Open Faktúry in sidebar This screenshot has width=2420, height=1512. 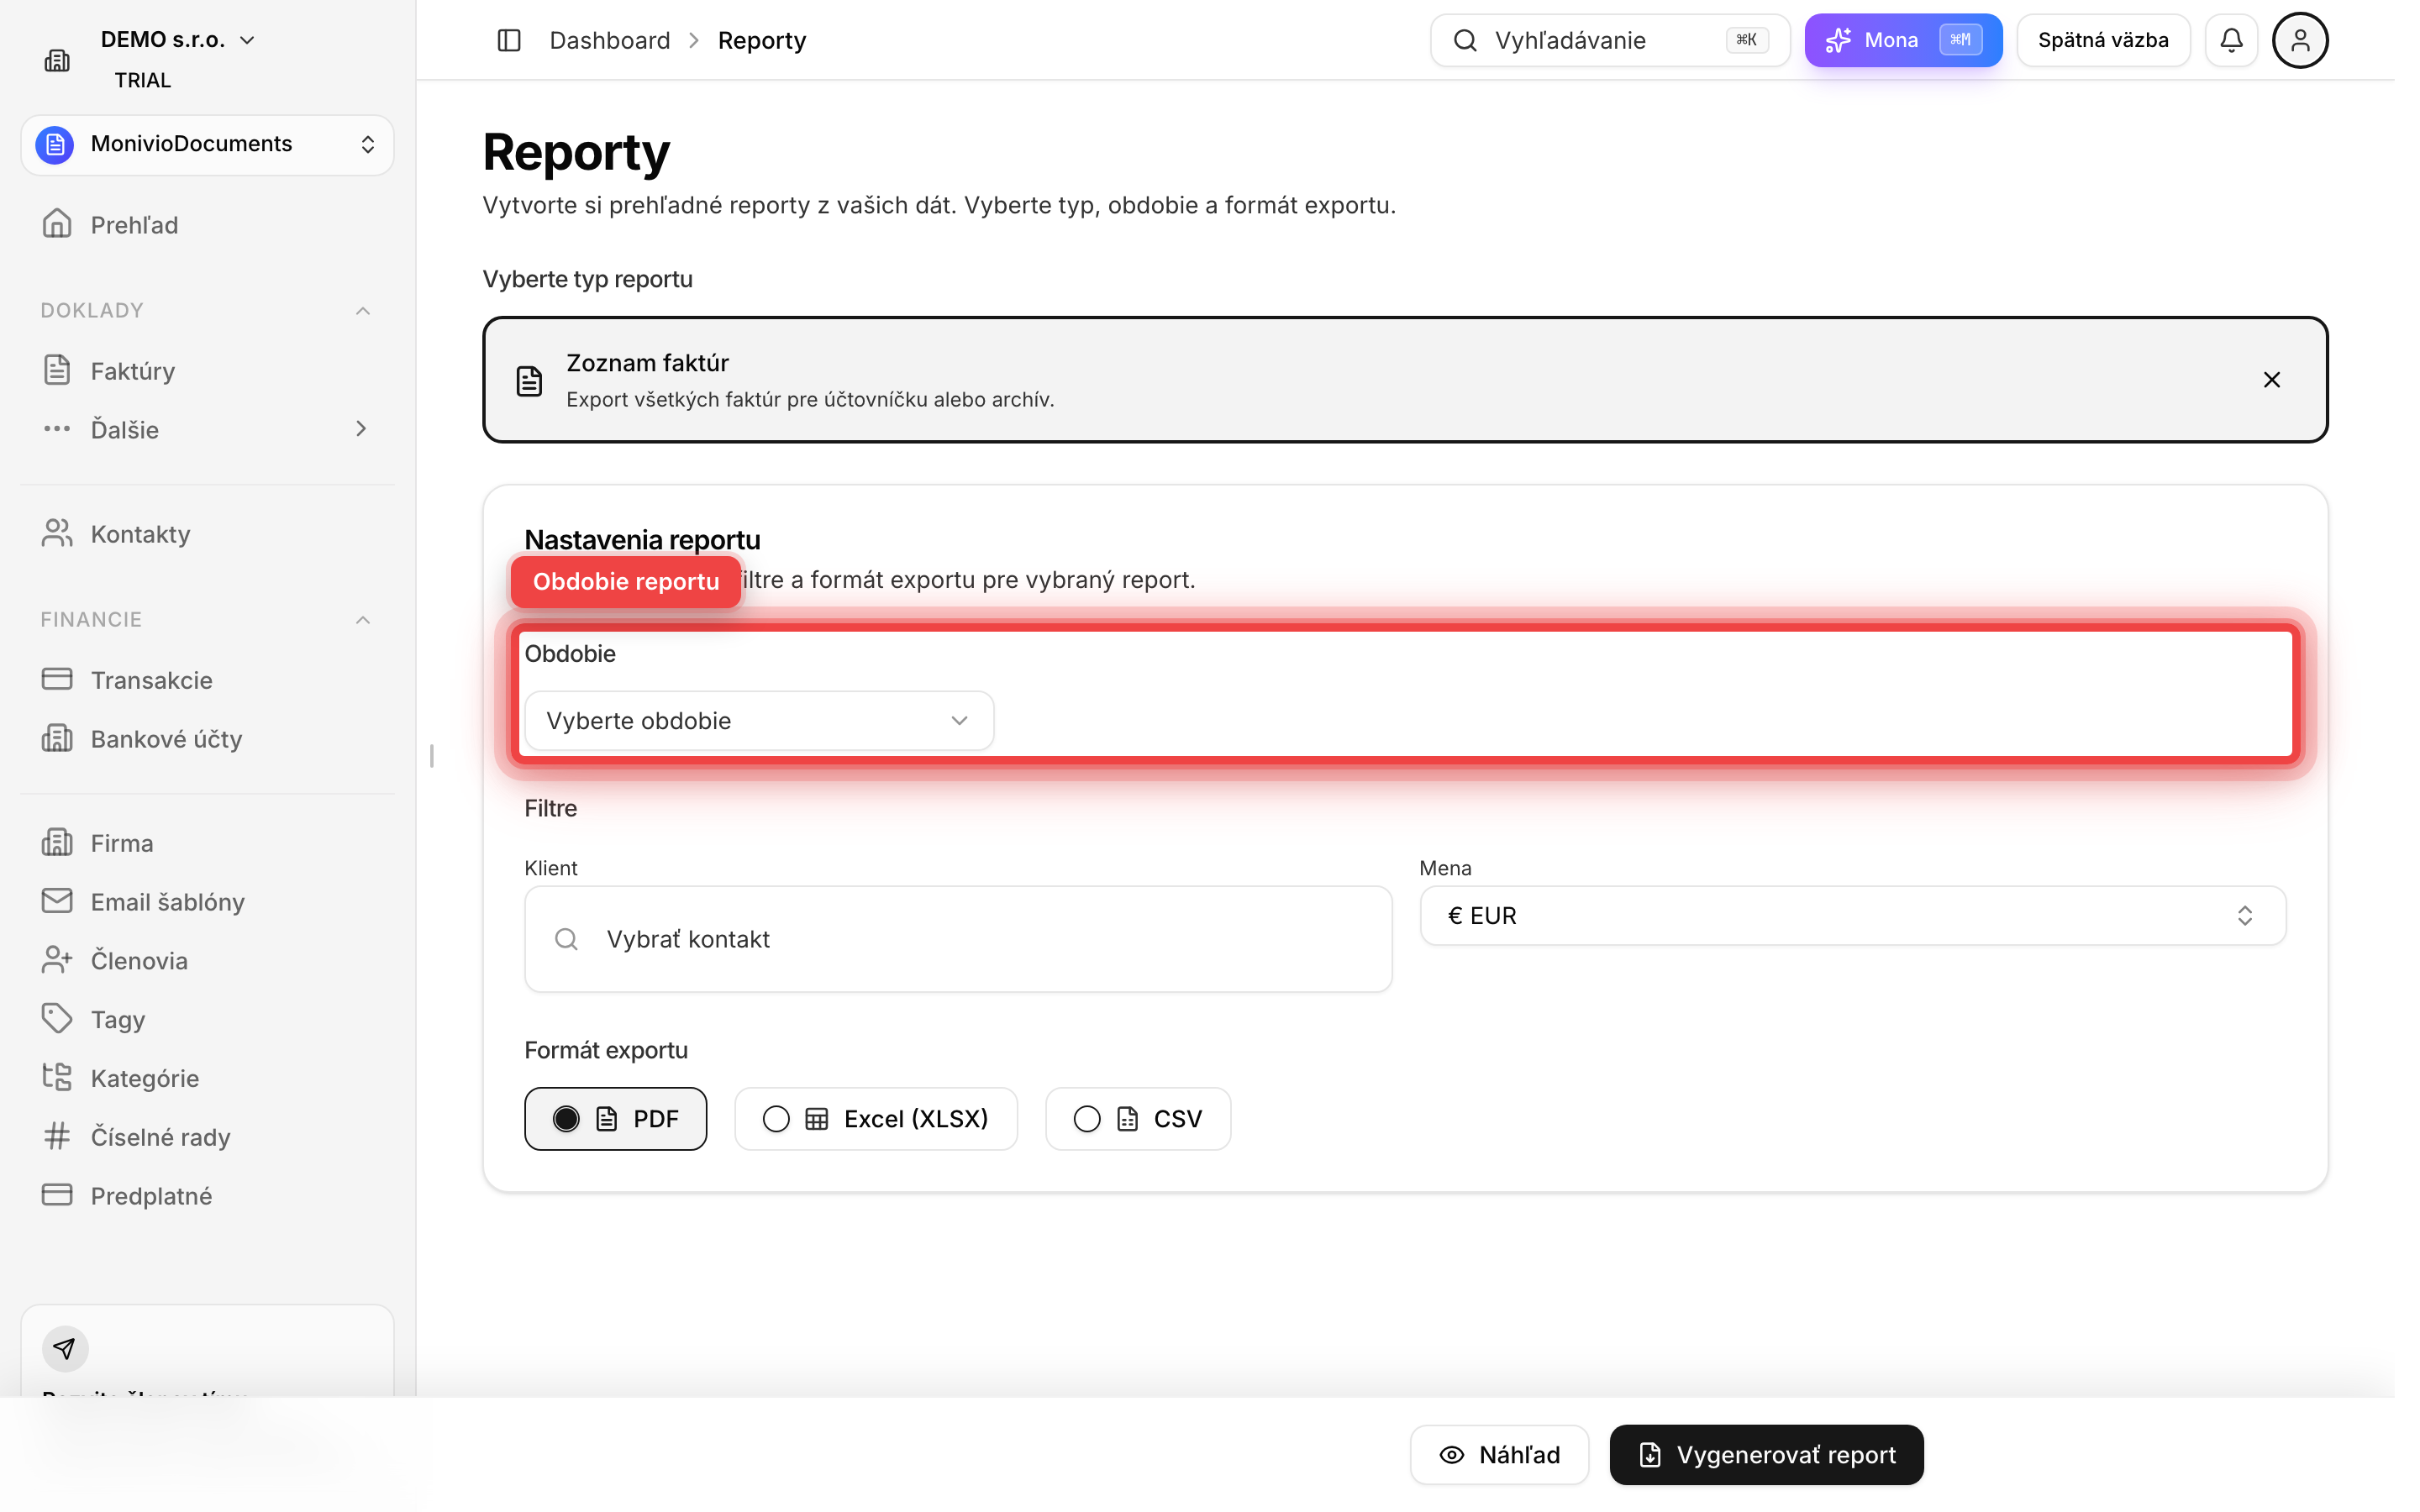pos(207,371)
